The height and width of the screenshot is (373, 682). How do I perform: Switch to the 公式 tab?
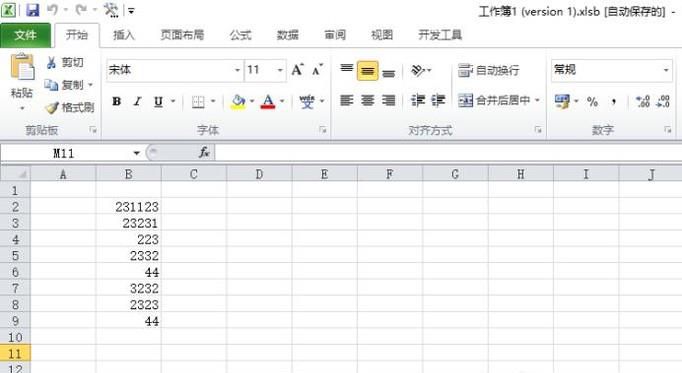point(241,35)
